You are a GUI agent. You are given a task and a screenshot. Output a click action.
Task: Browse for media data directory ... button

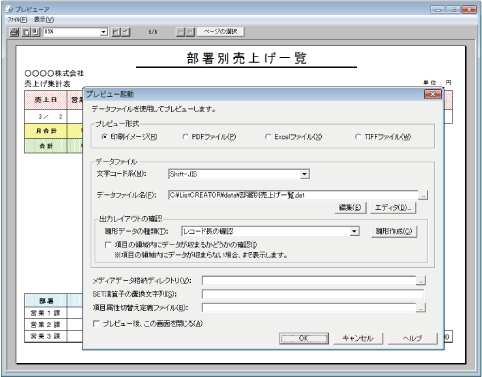[x=421, y=281]
